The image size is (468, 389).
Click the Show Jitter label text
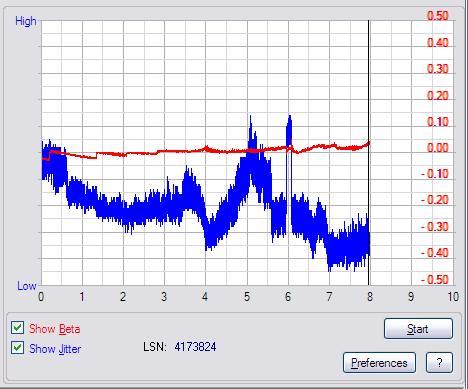click(55, 349)
